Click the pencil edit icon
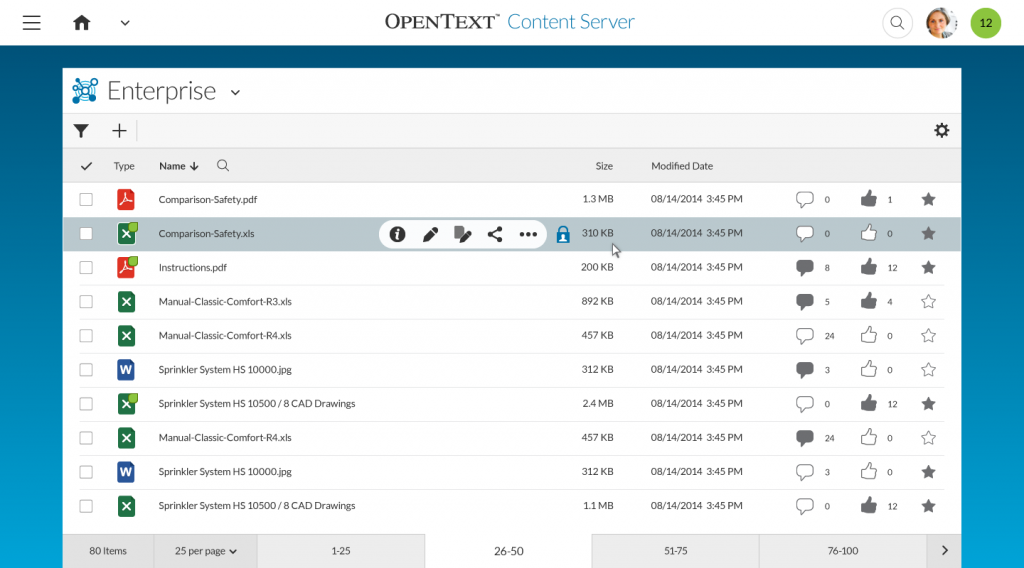 click(x=430, y=234)
